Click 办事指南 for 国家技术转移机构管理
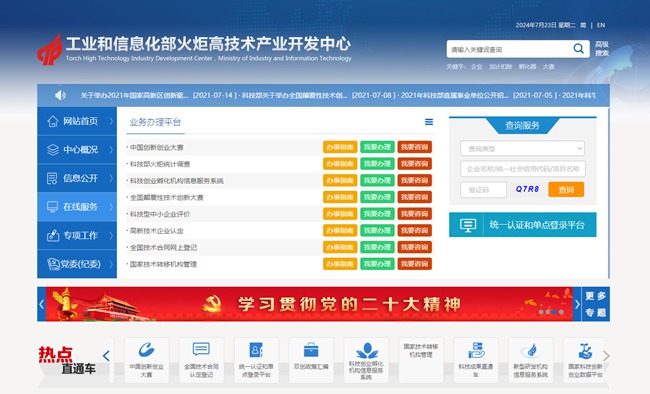This screenshot has width=650, height=394. (340, 264)
